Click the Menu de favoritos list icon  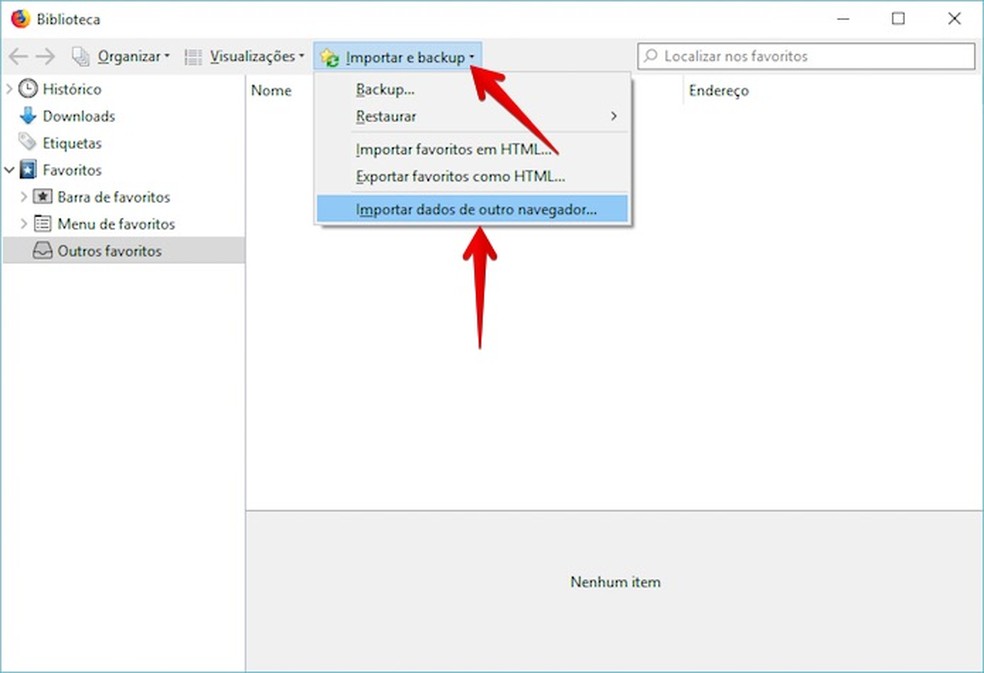(42, 223)
